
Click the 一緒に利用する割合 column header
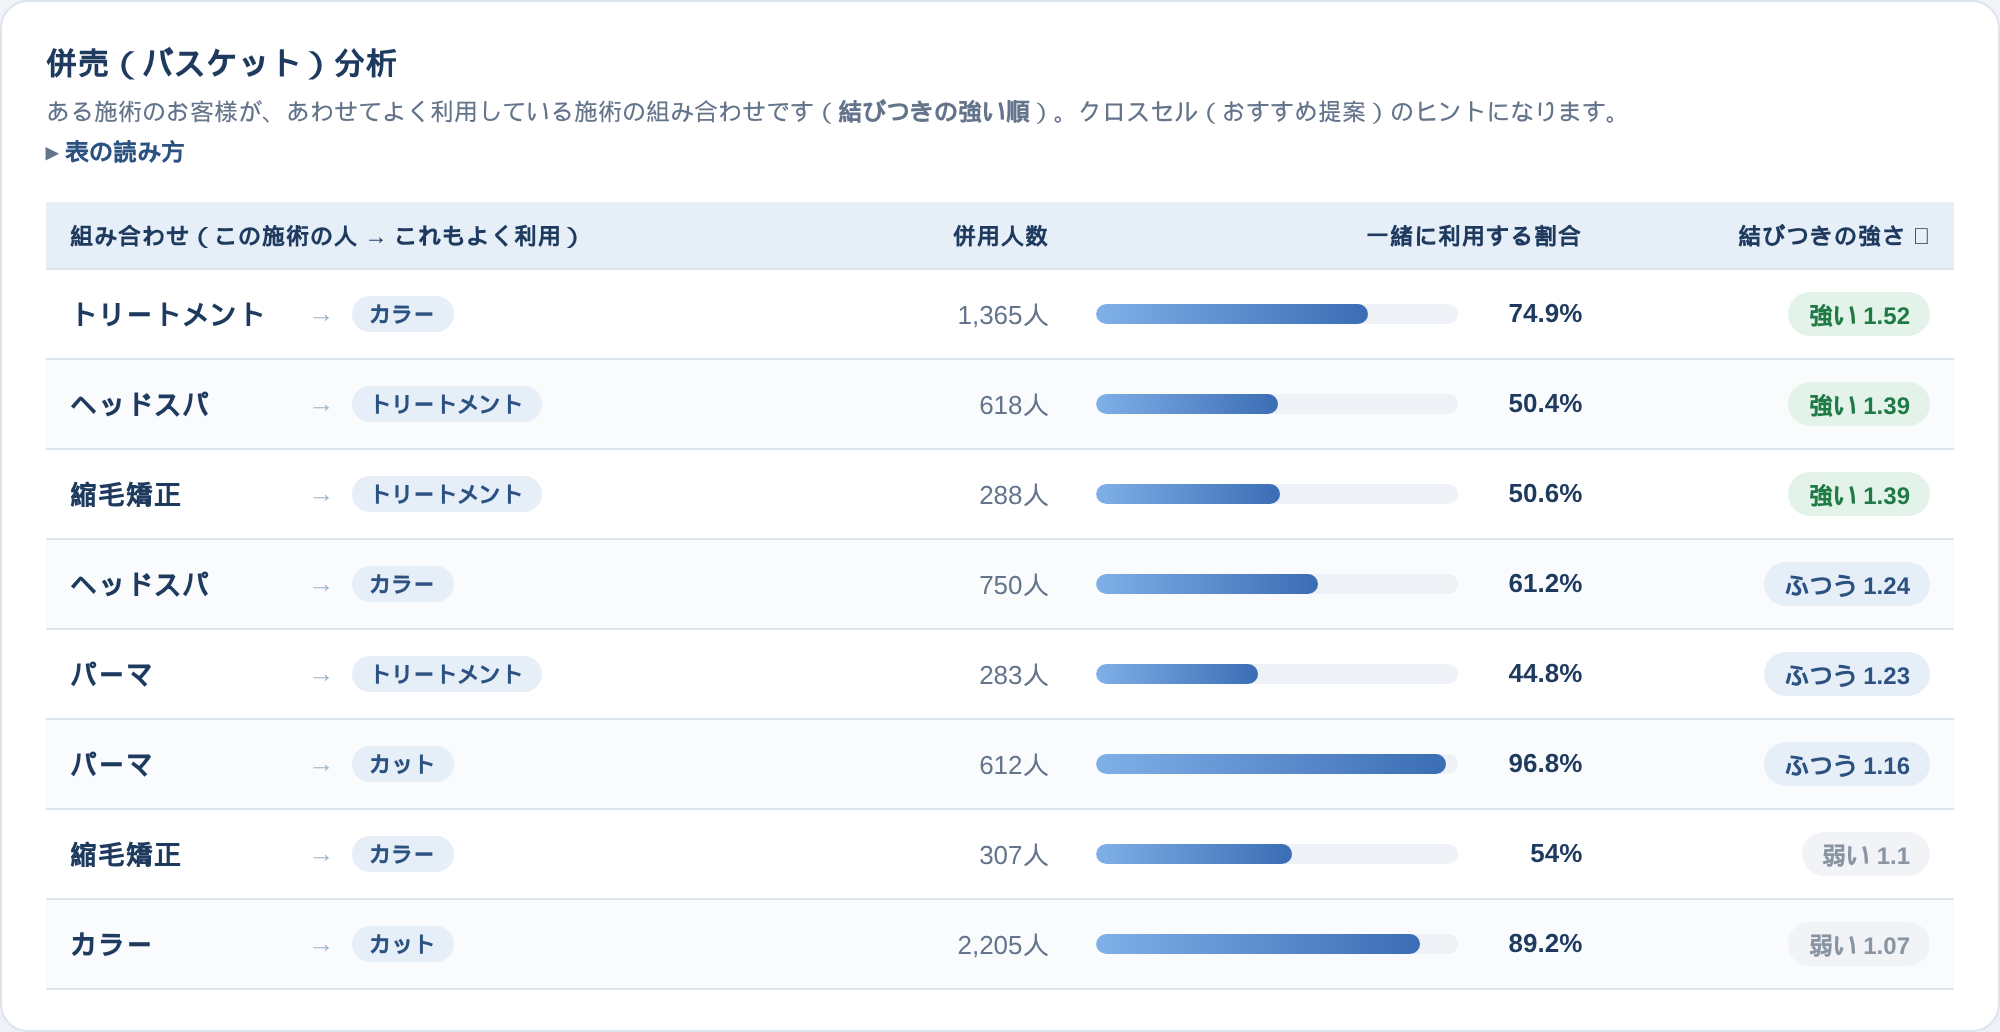(x=1473, y=236)
